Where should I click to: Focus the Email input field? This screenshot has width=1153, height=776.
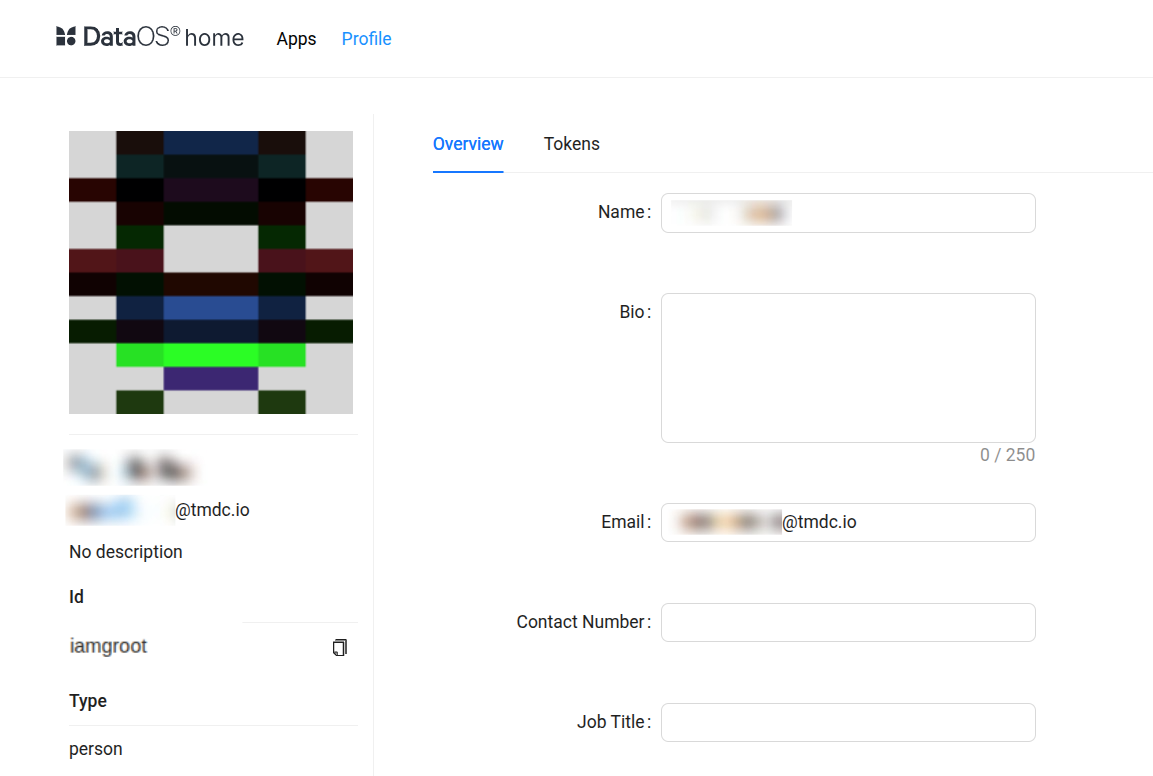click(x=848, y=522)
